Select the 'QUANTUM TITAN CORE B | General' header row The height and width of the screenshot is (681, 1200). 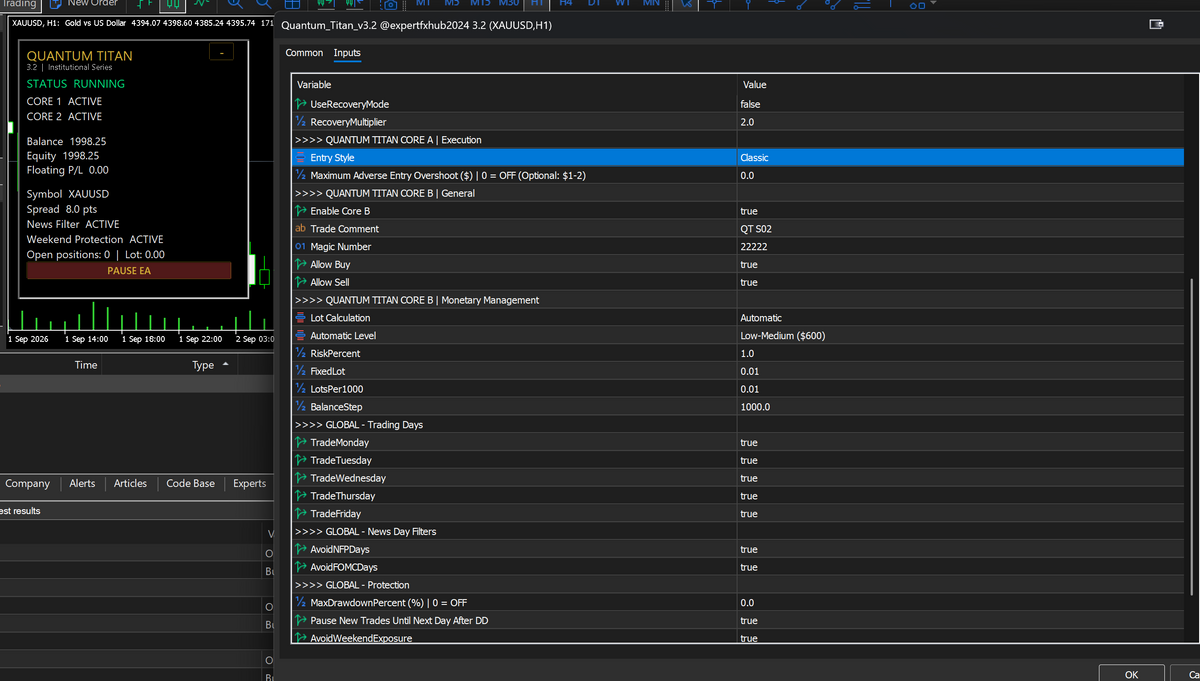tap(738, 193)
